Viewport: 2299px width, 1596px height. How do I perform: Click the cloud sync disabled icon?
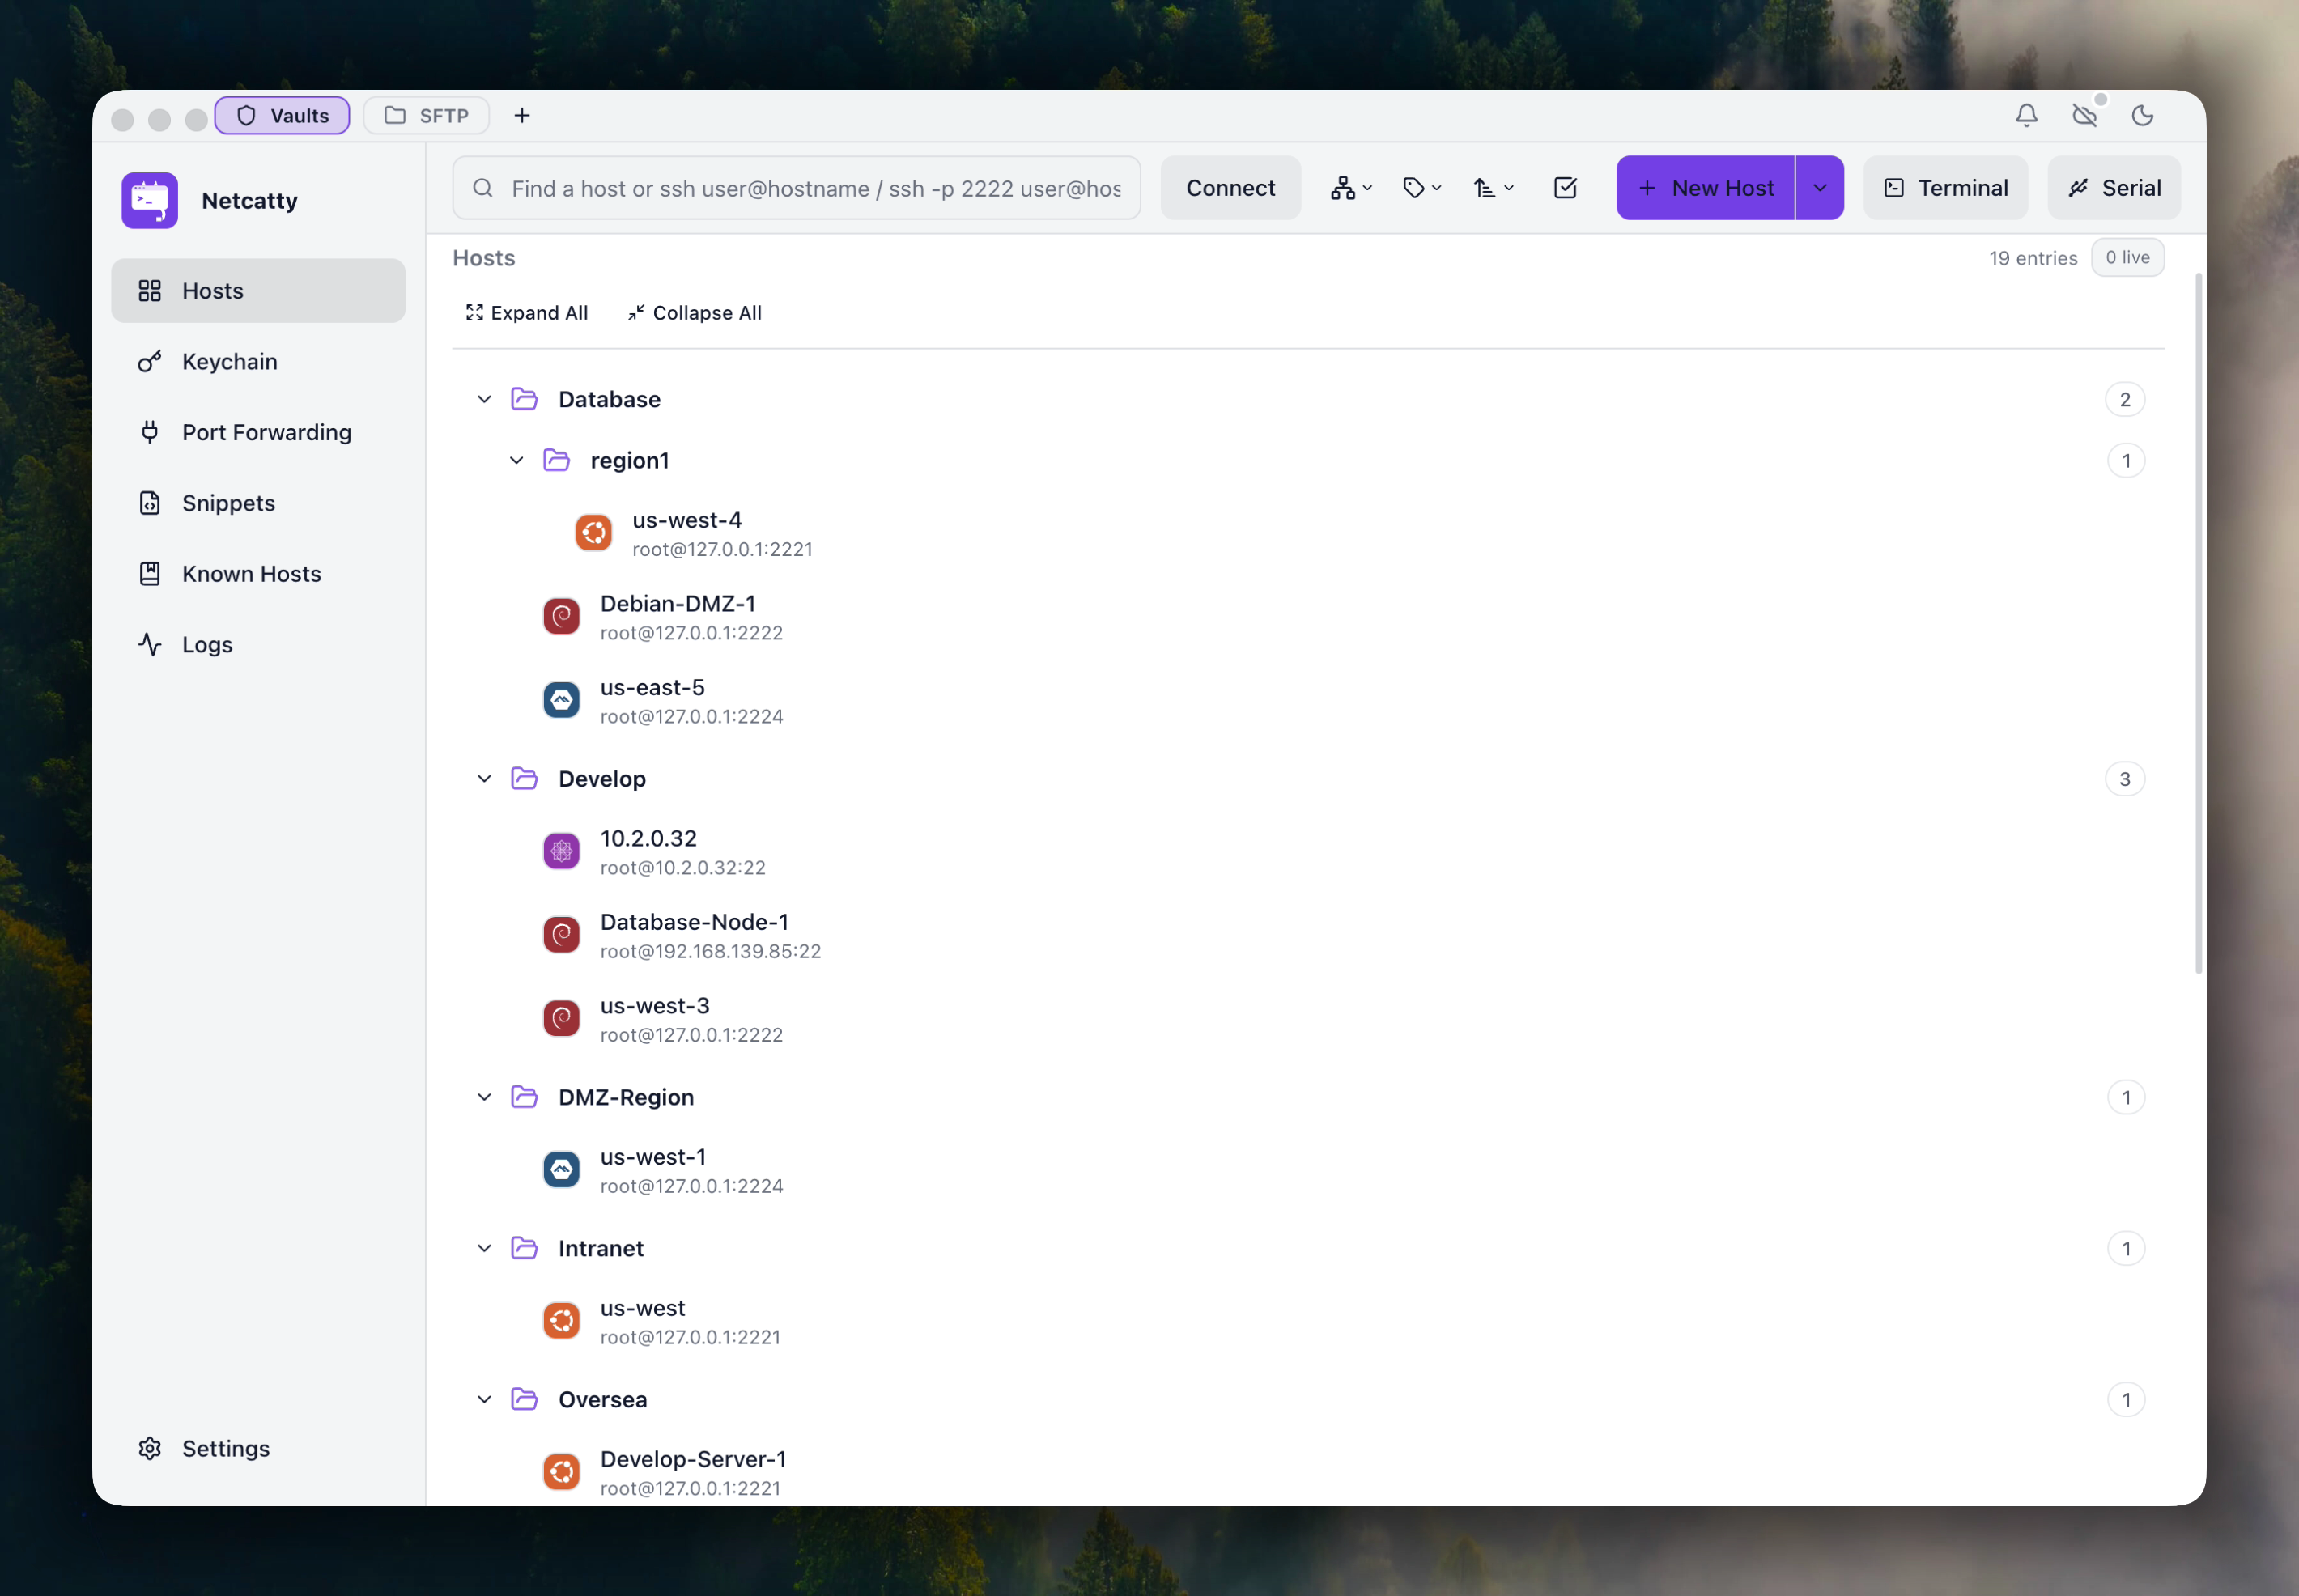point(2084,116)
